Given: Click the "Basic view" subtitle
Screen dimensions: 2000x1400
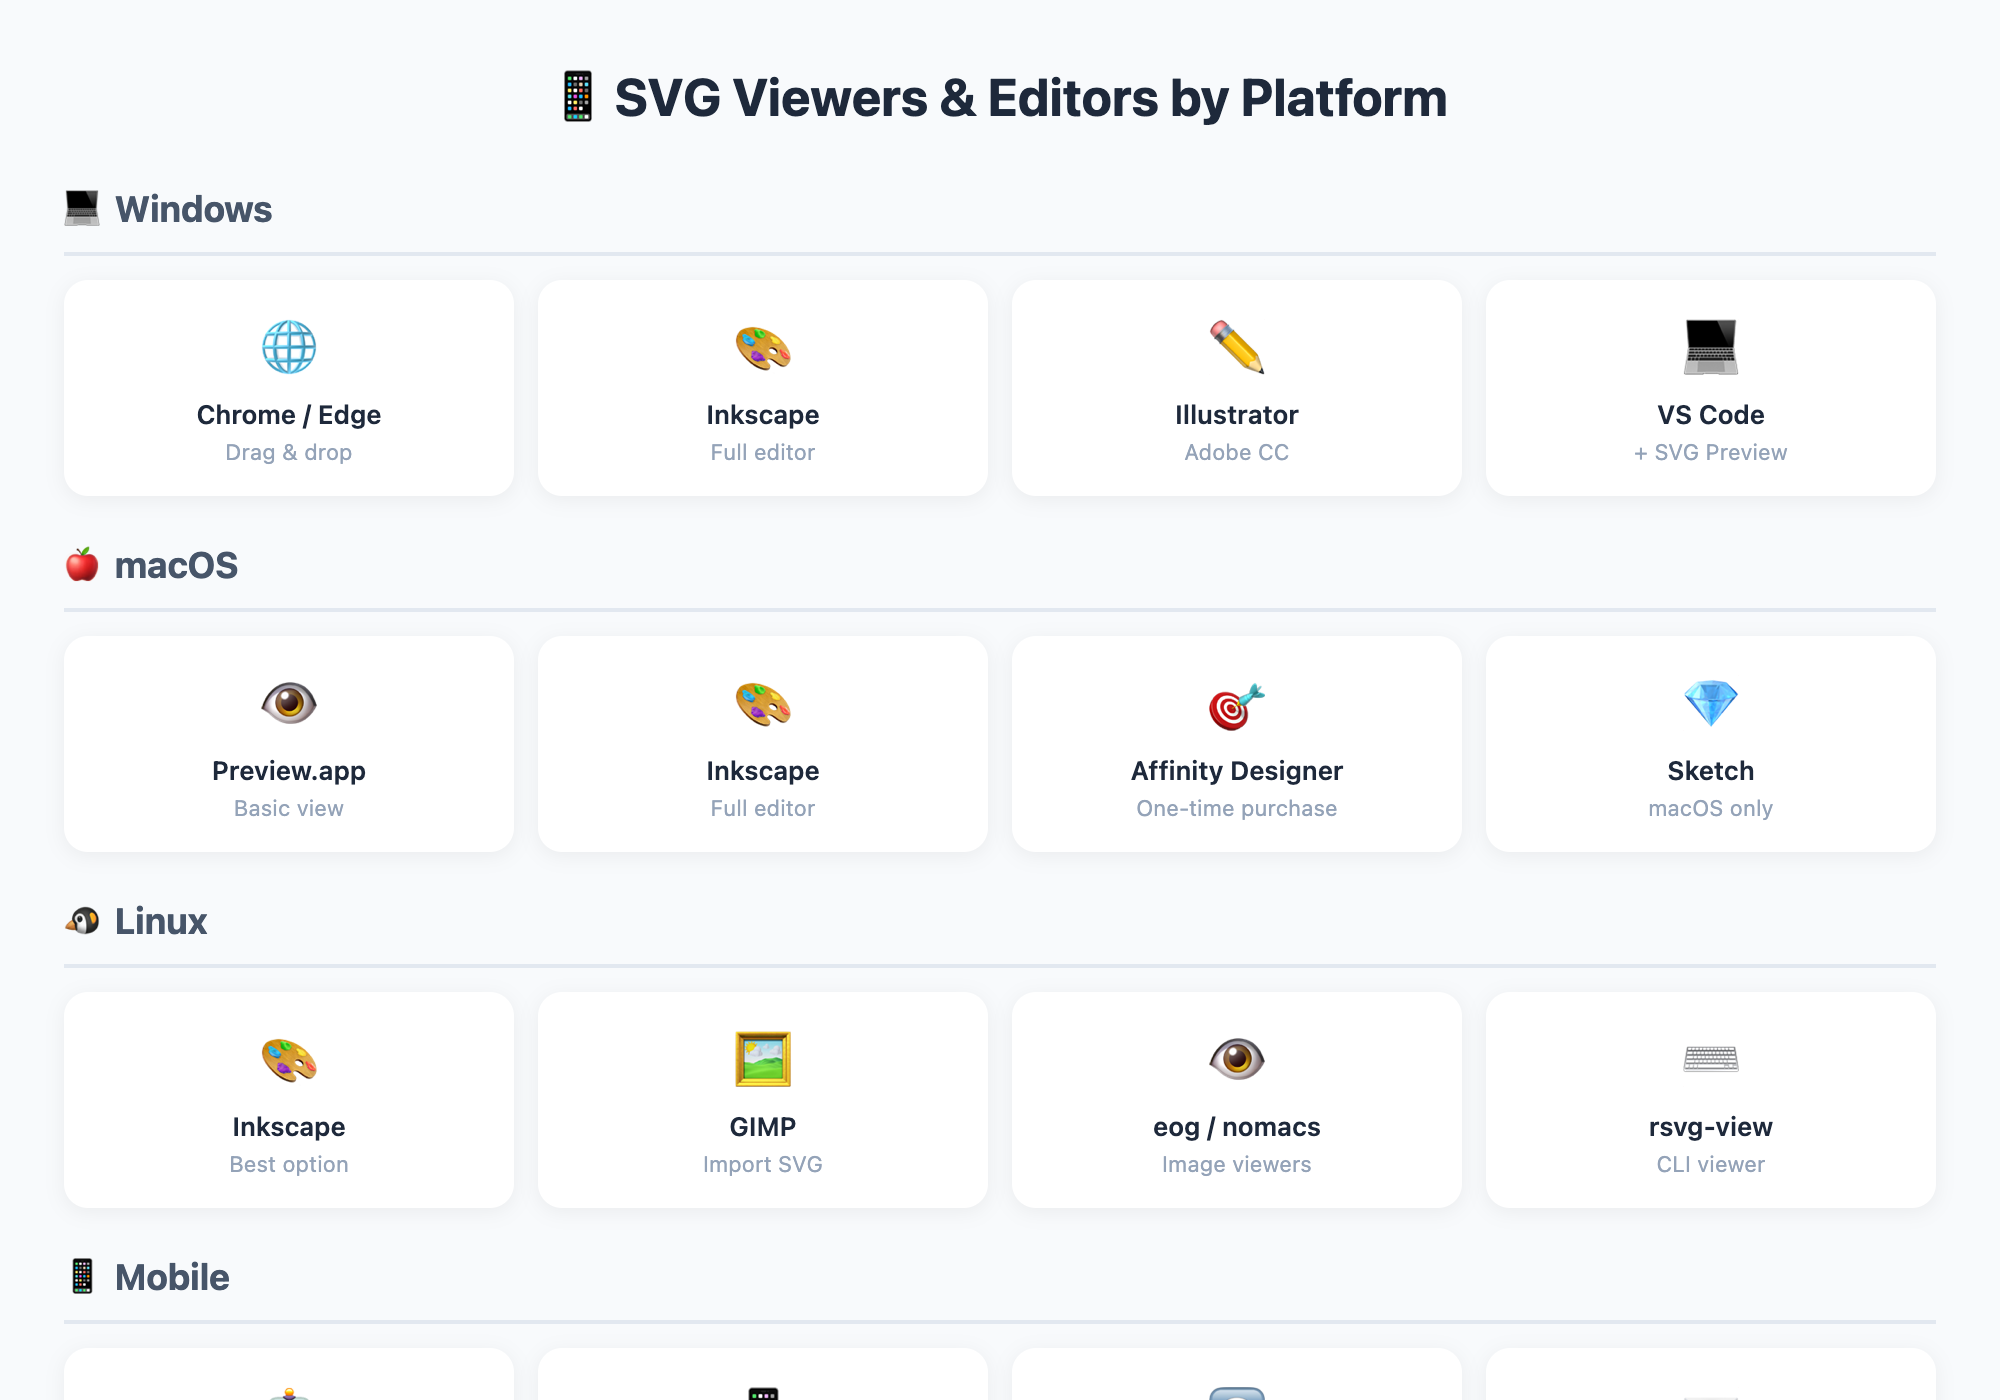Looking at the screenshot, I should click(289, 808).
